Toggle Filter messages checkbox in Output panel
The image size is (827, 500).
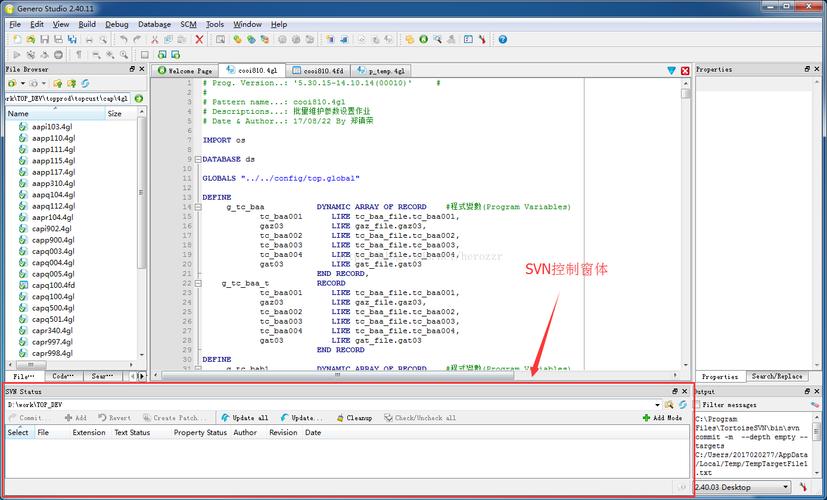pyautogui.click(x=698, y=405)
